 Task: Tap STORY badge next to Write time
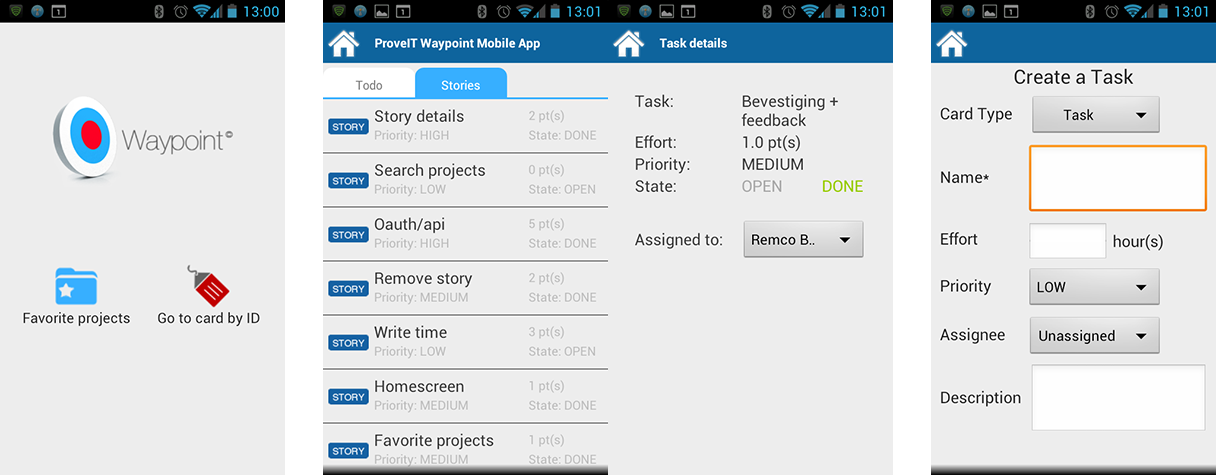point(348,343)
